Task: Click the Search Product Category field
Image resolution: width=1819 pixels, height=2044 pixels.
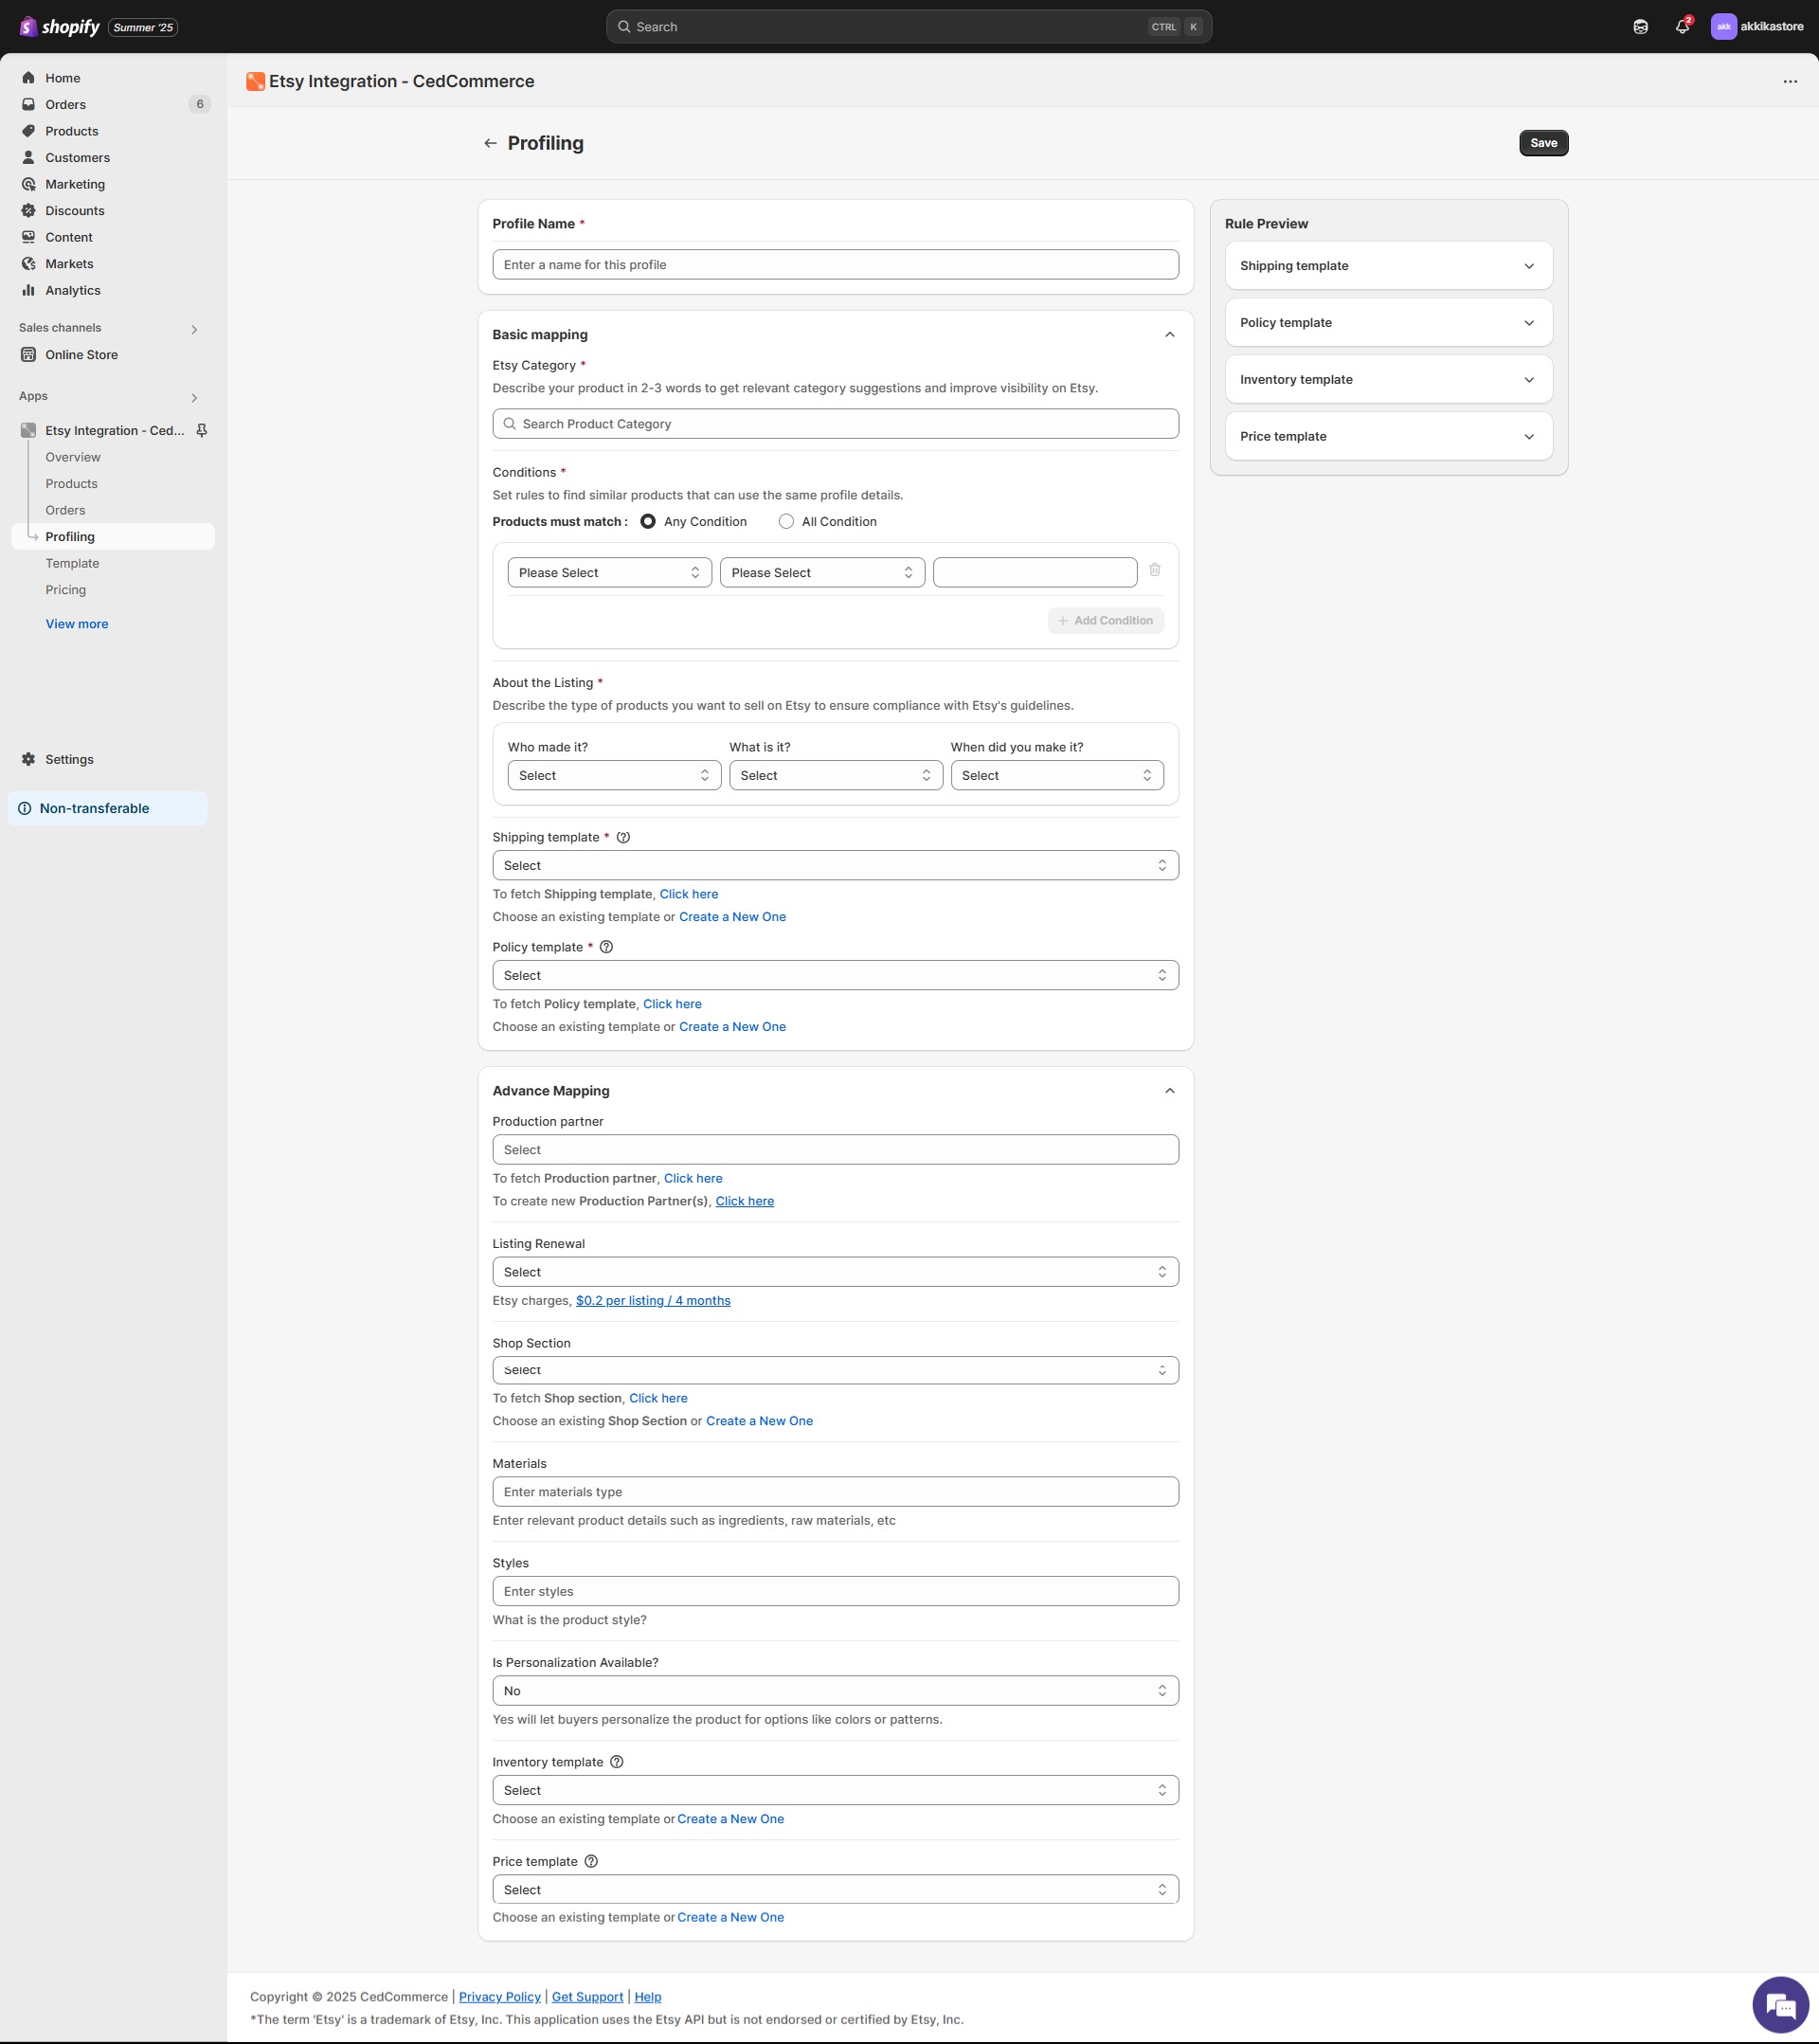Action: click(x=835, y=424)
